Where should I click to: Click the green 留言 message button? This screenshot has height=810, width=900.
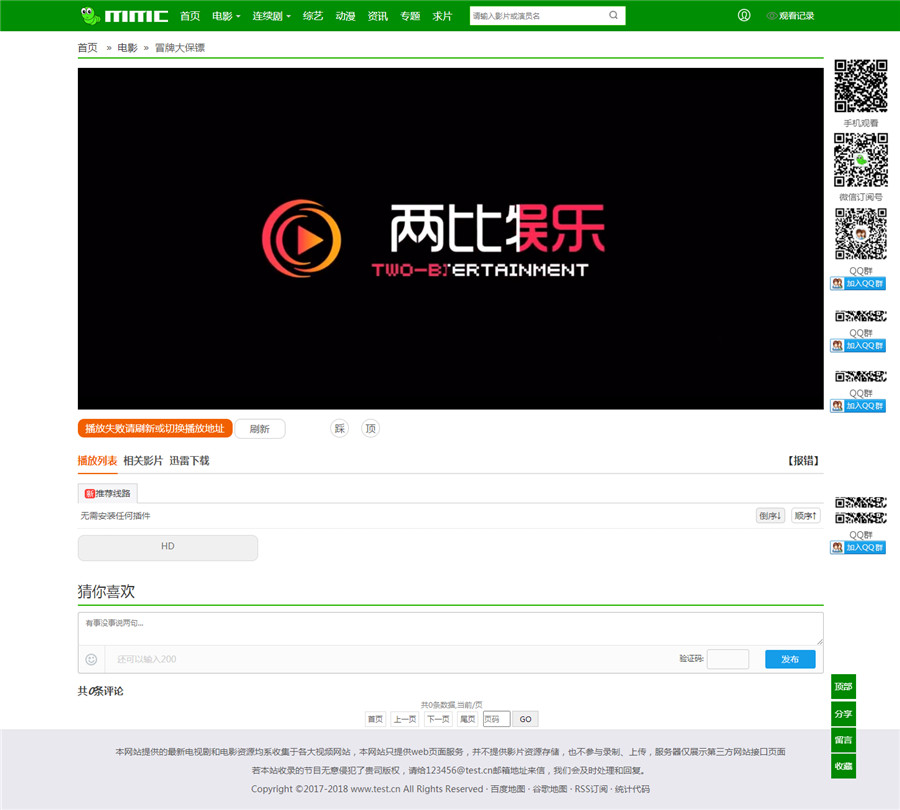(843, 740)
